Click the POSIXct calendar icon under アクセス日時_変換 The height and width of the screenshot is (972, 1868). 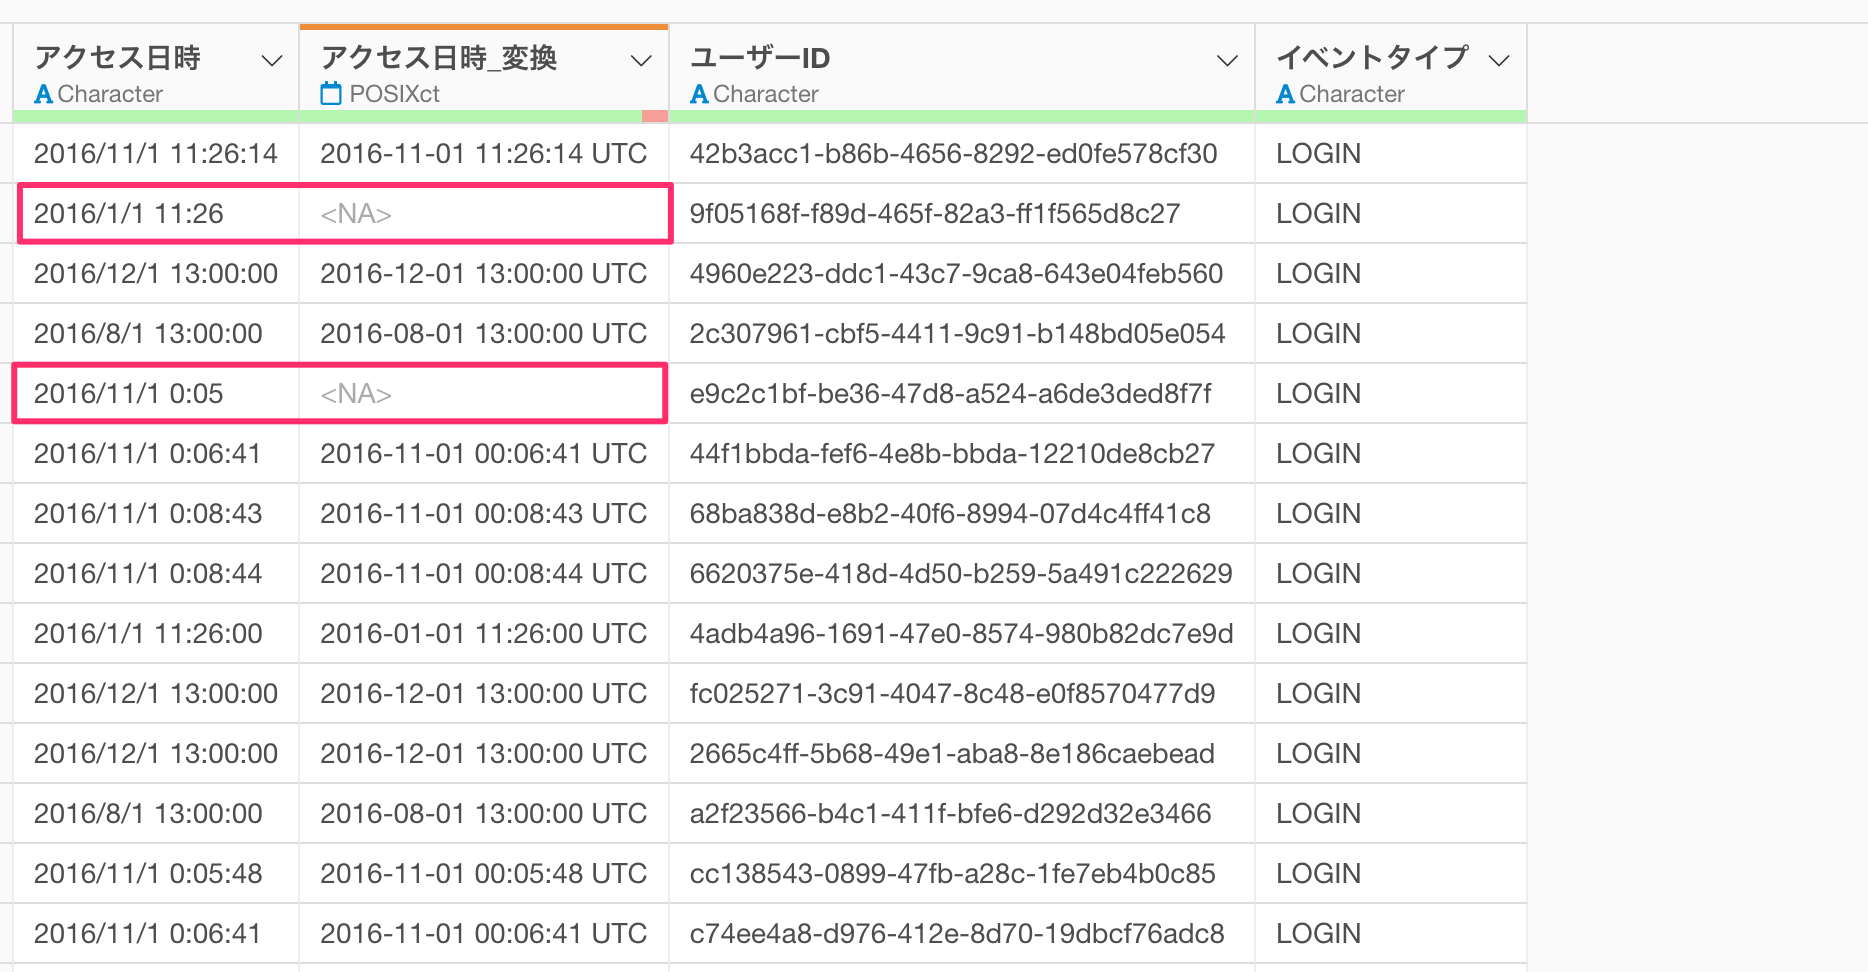click(330, 94)
